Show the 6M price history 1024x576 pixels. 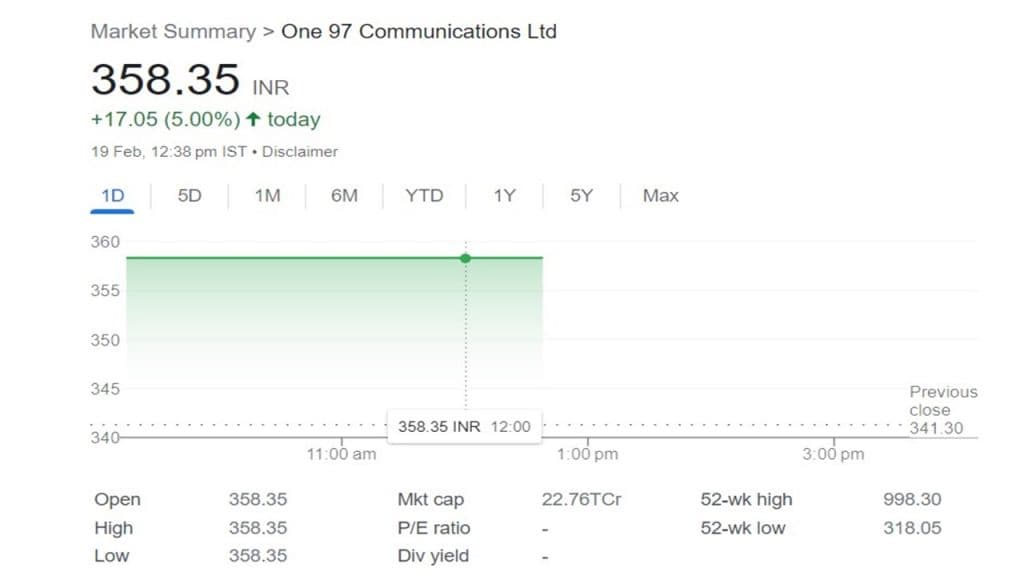tap(344, 196)
